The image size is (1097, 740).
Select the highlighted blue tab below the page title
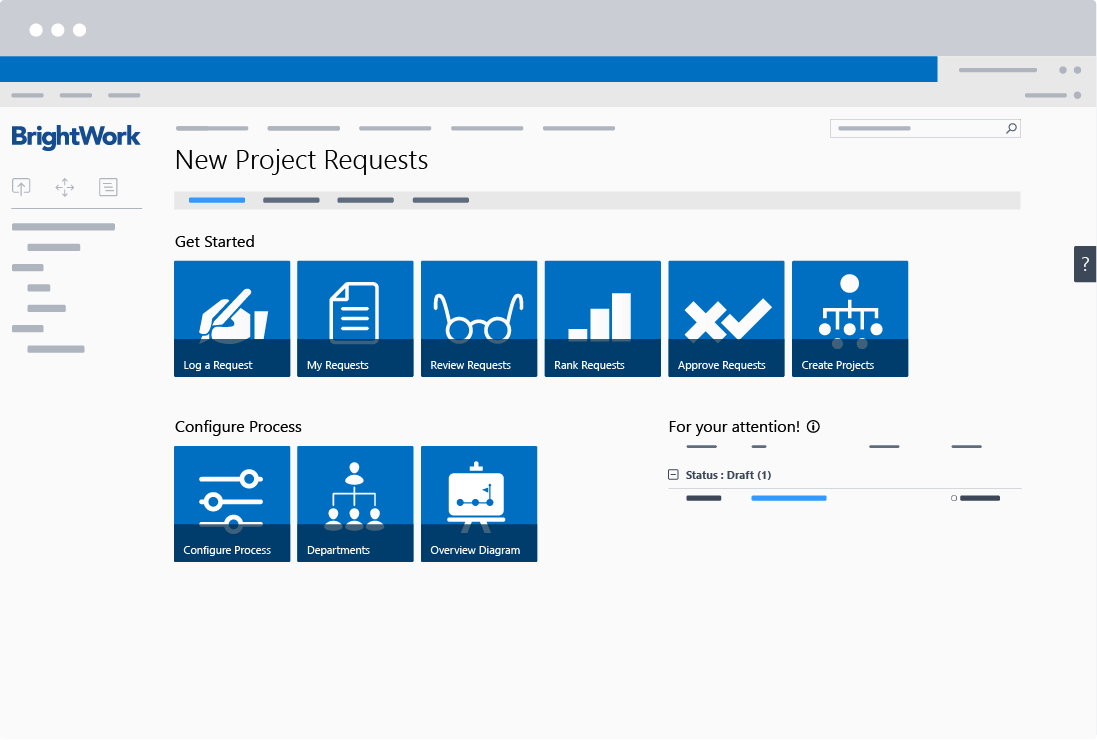pyautogui.click(x=216, y=200)
